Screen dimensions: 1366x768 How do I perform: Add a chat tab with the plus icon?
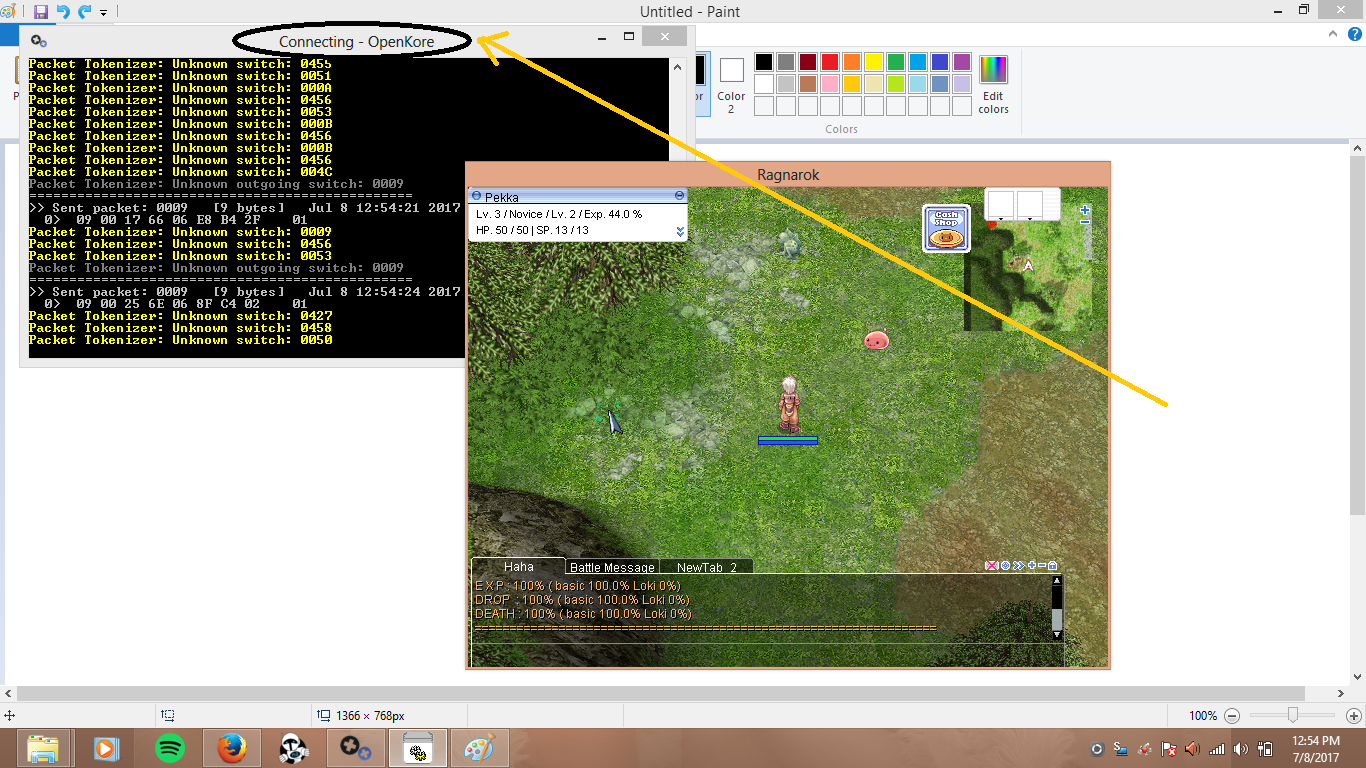(x=1032, y=566)
